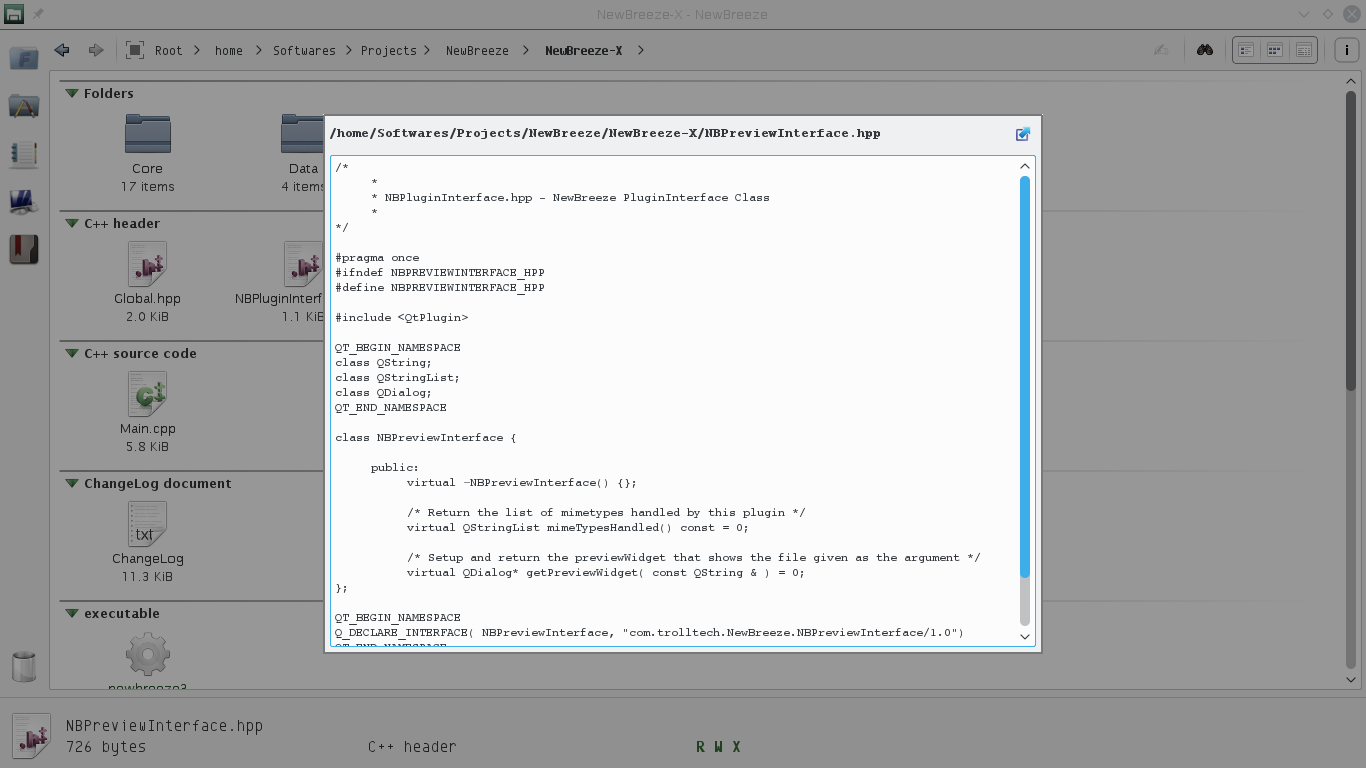Navigate to Root breadcrumb
The height and width of the screenshot is (768, 1366).
coord(168,50)
